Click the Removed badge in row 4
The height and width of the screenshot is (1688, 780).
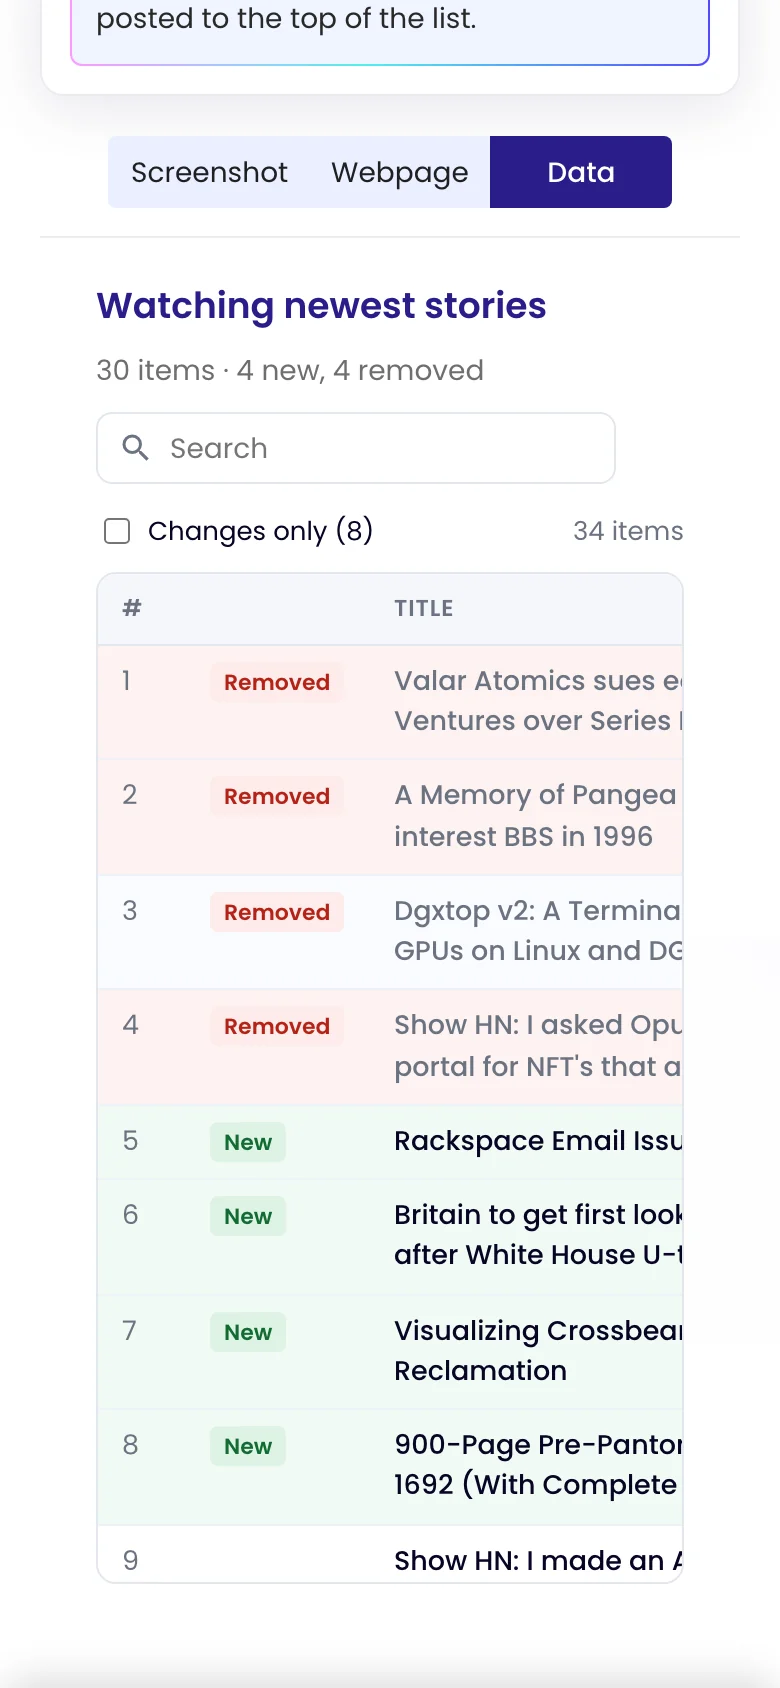(x=277, y=1026)
